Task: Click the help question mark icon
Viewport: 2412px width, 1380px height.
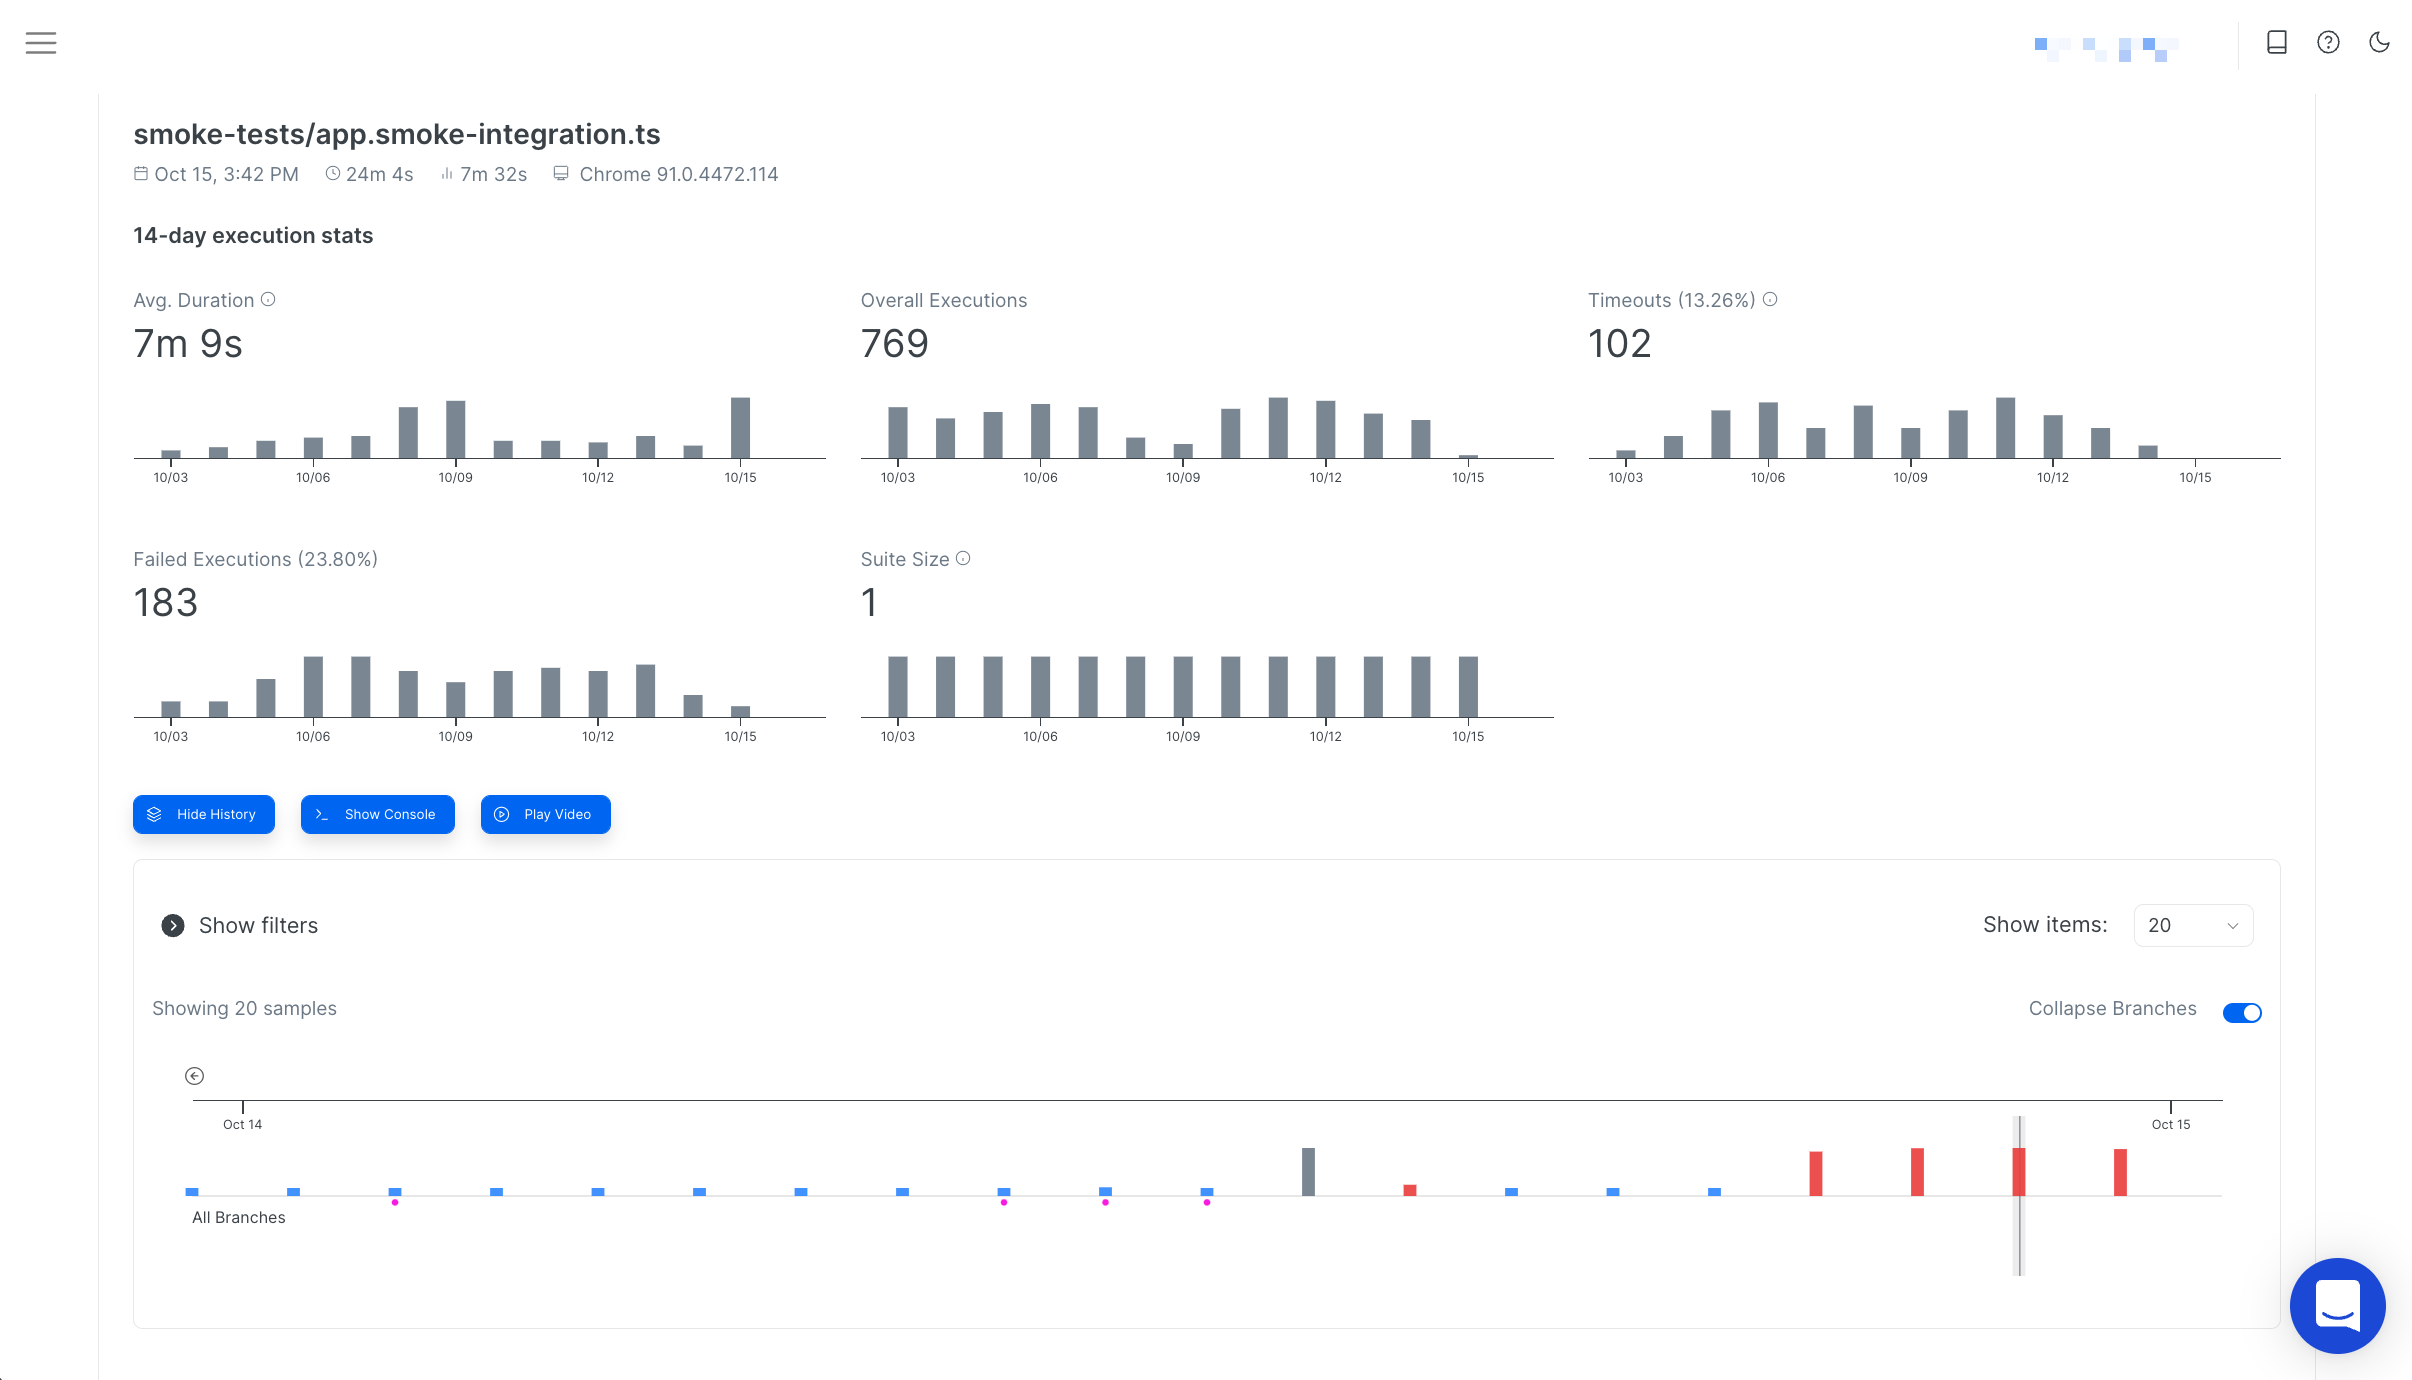Action: point(2328,42)
